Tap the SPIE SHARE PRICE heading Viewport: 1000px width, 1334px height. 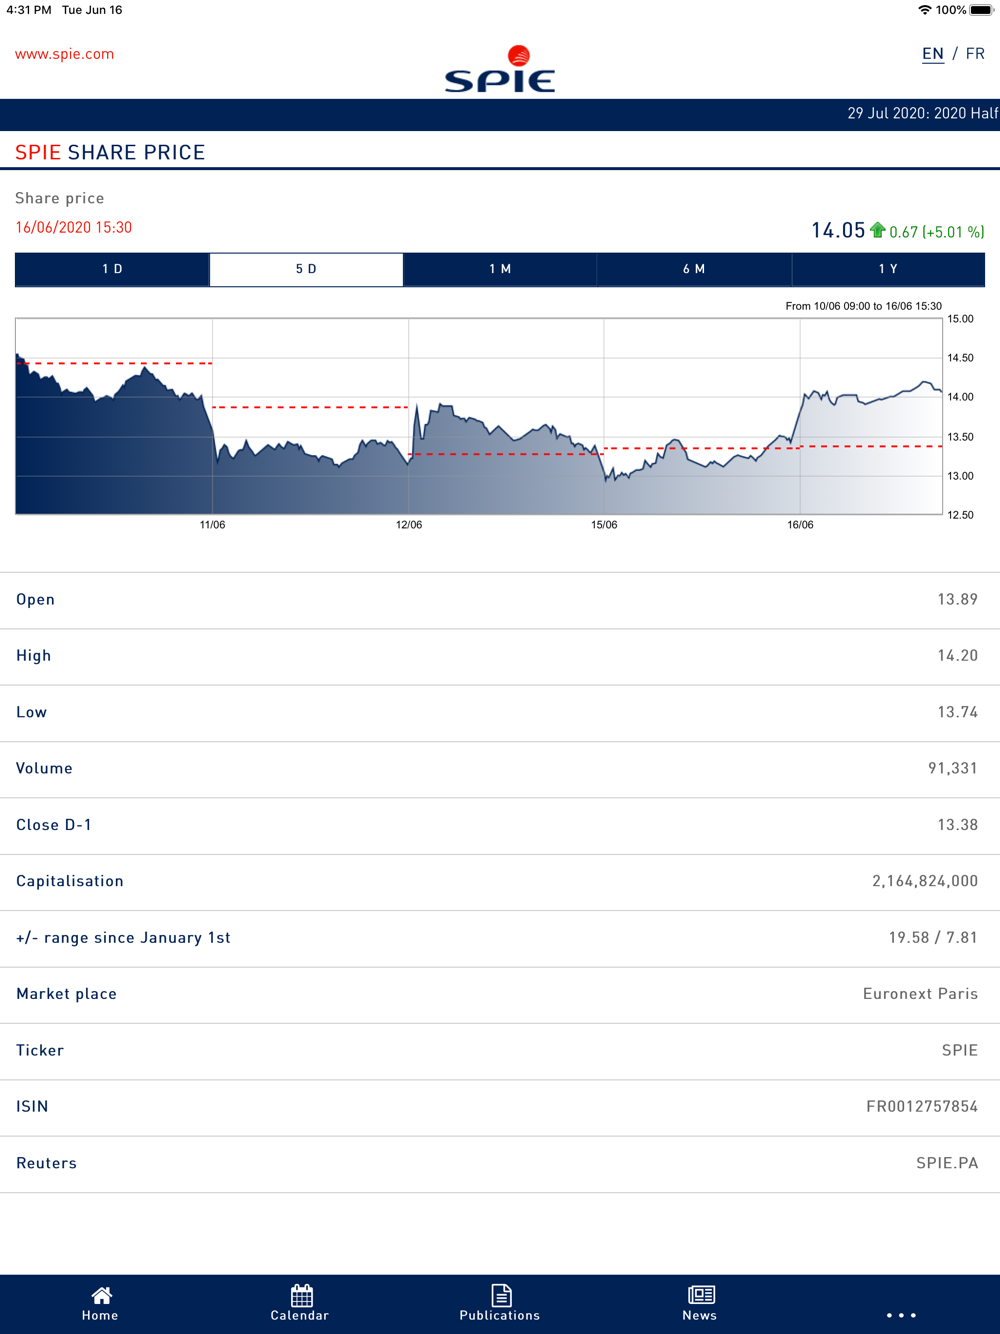(110, 152)
